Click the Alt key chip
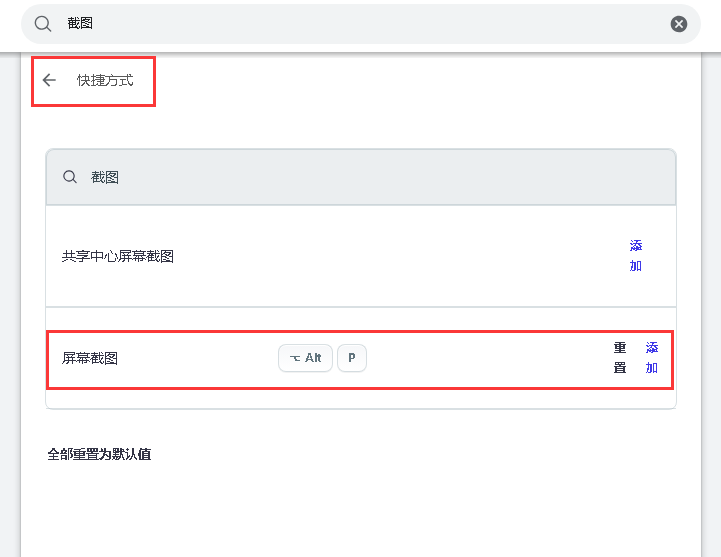The height and width of the screenshot is (557, 721). pos(305,358)
